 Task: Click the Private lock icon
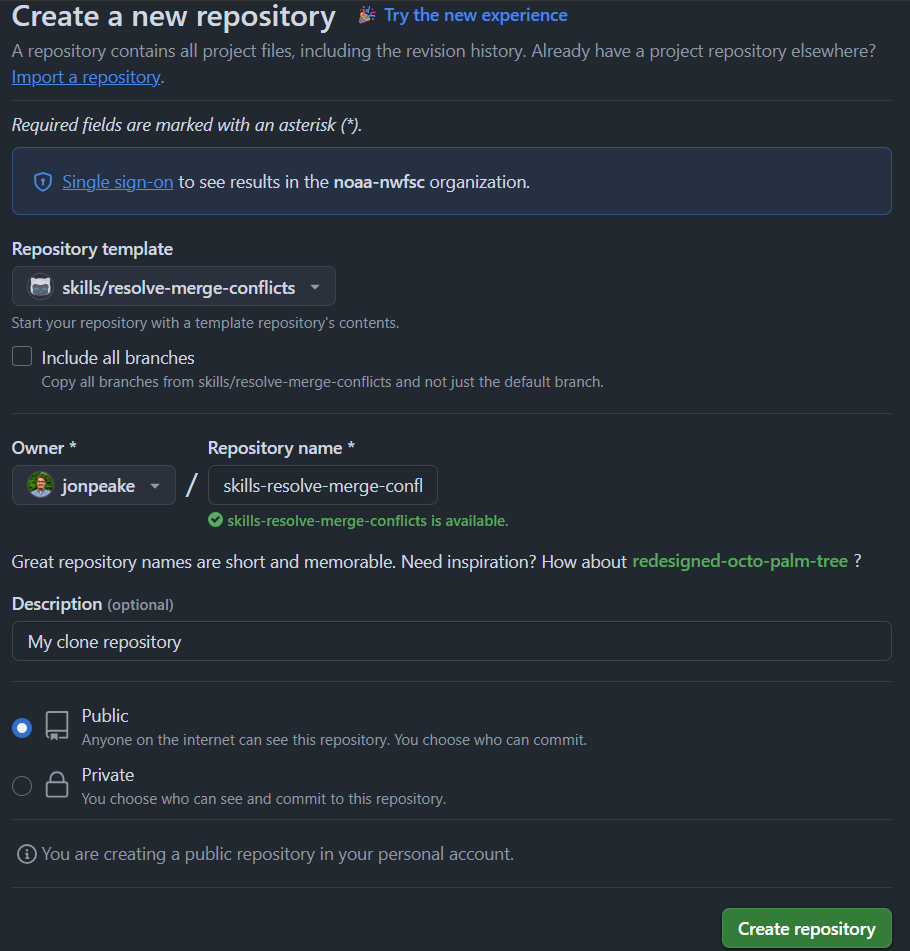pos(57,785)
